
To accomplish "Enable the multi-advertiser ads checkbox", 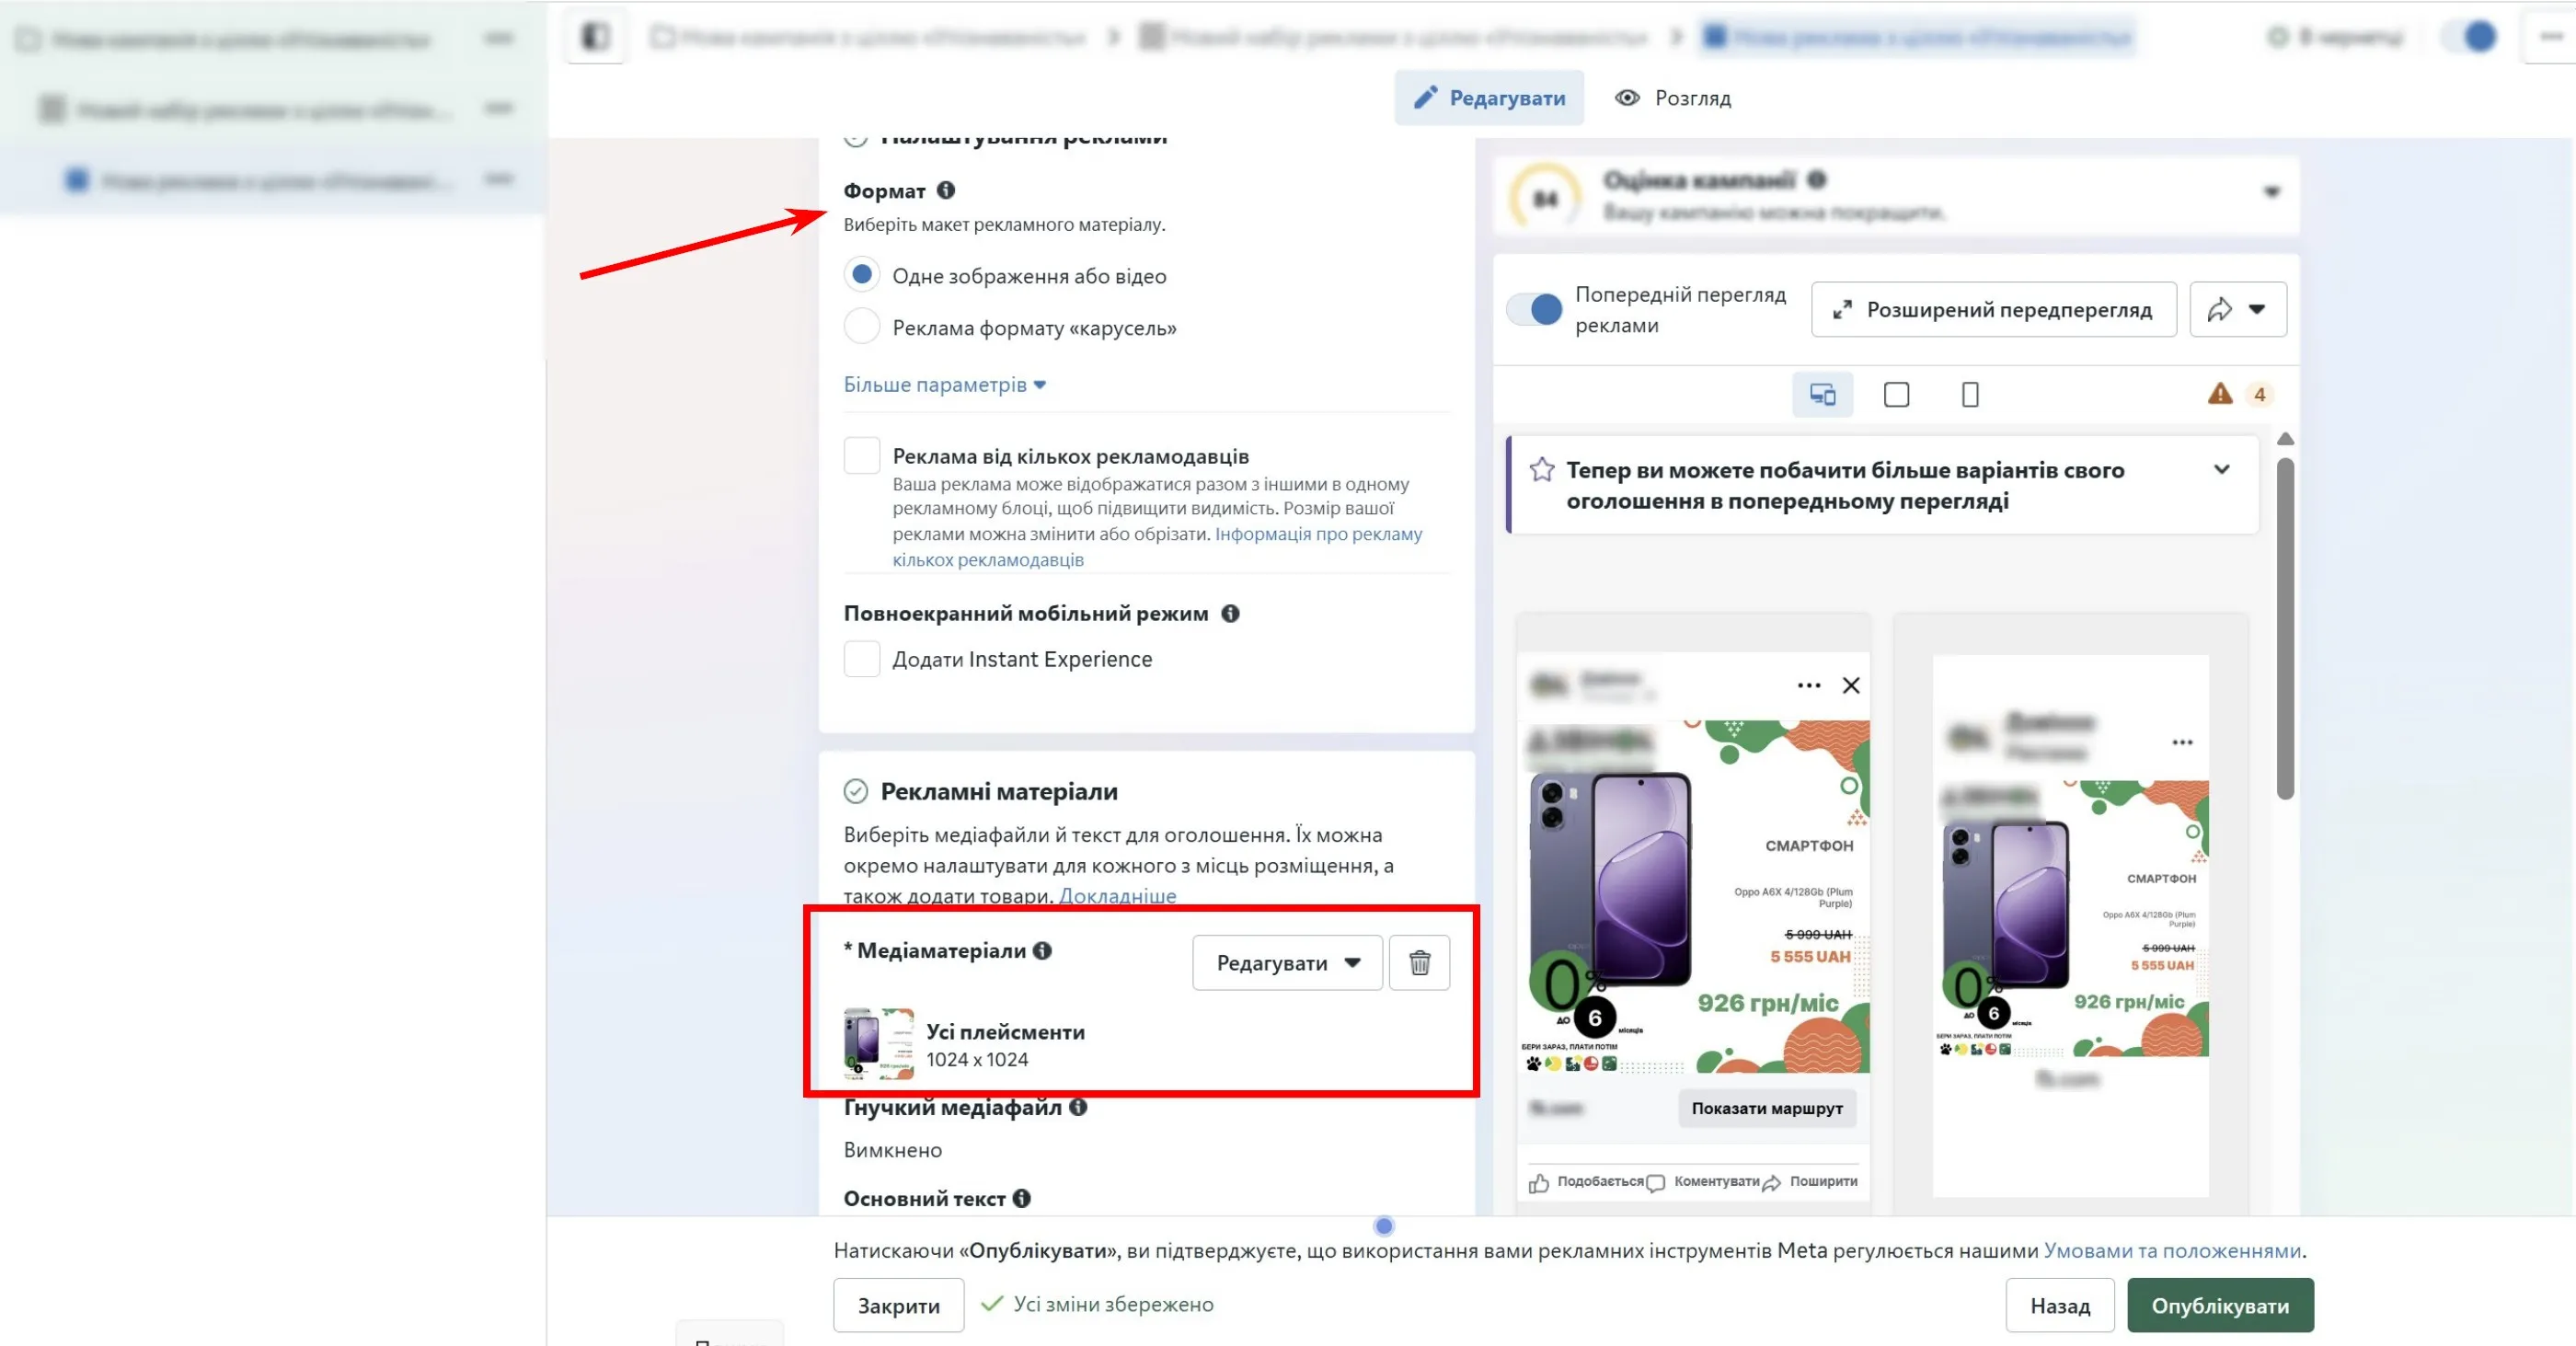I will pos(862,456).
